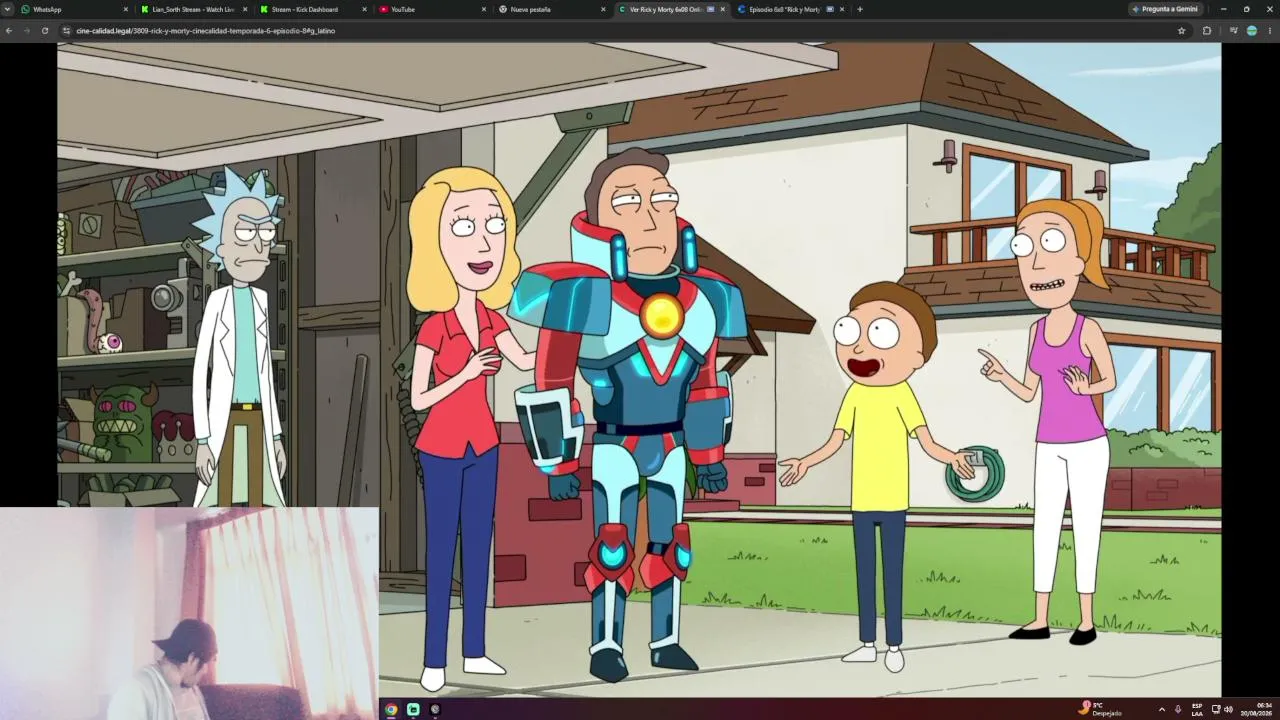Open the network settings tray icon
This screenshot has height=720, width=1280.
1216,709
